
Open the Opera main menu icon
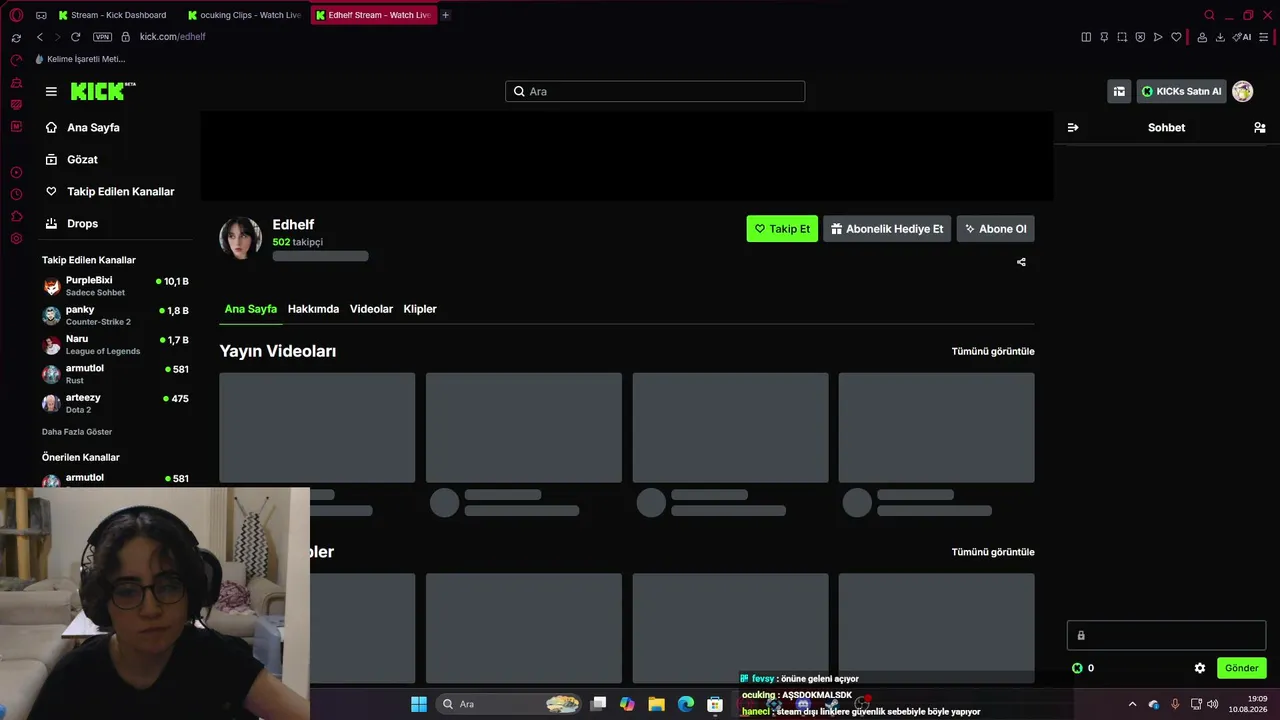pyautogui.click(x=16, y=15)
